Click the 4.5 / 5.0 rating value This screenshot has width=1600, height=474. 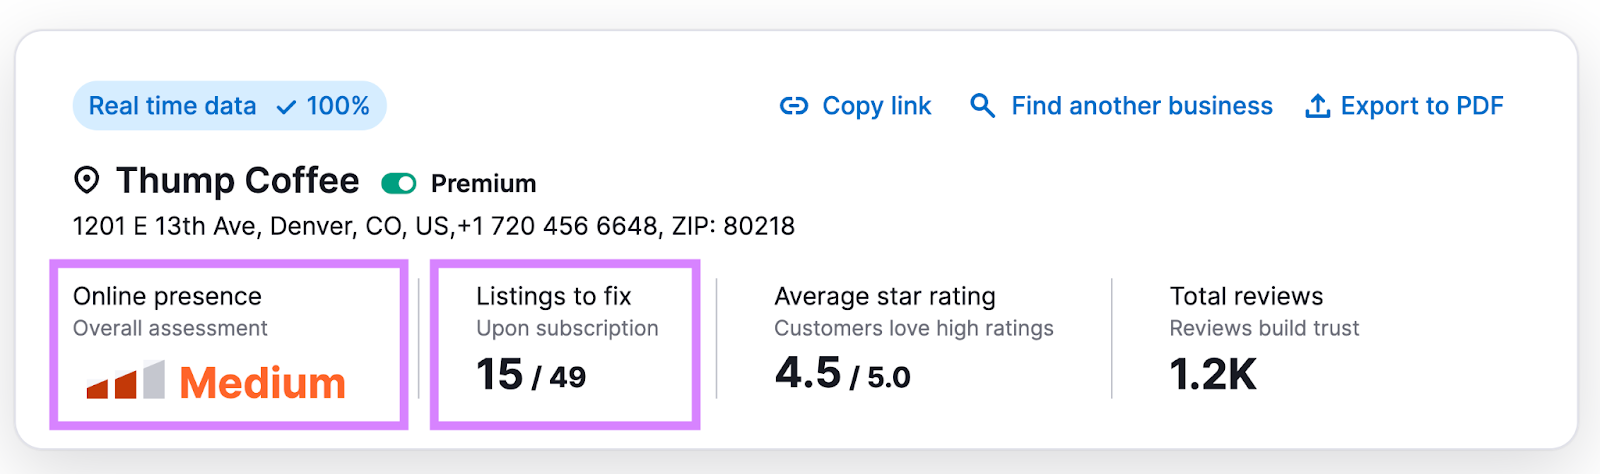(842, 375)
